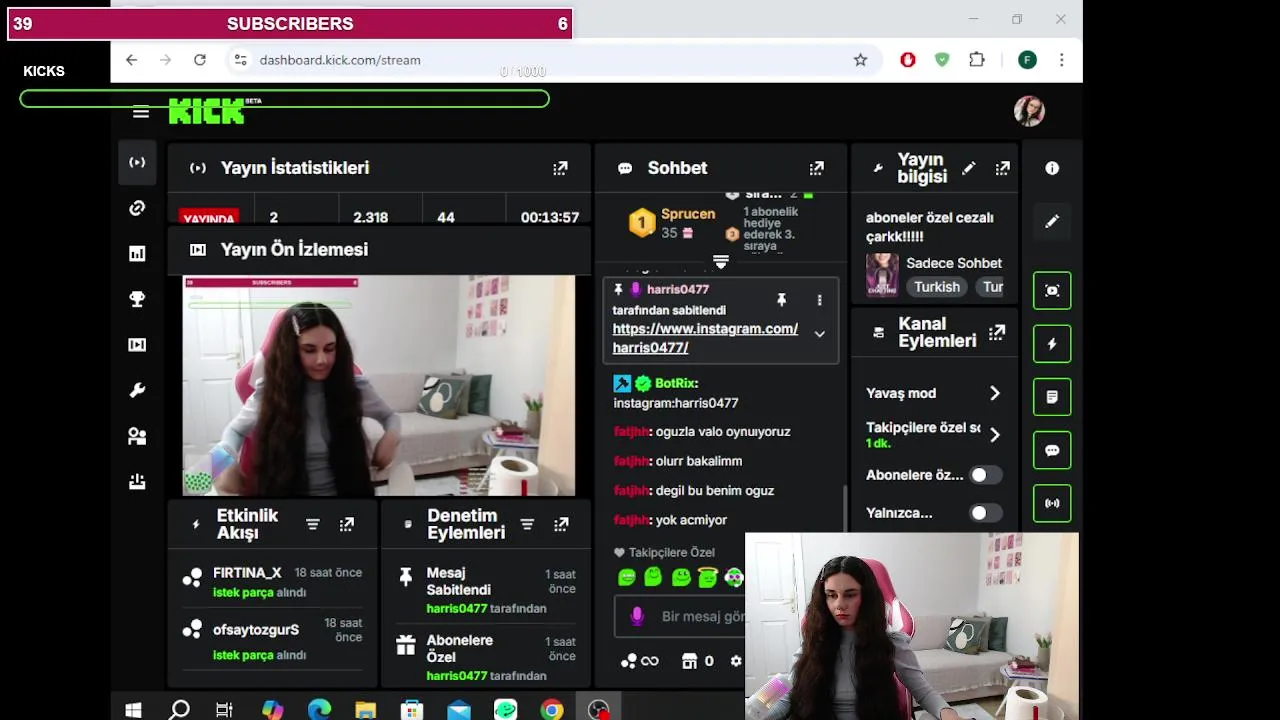Open the community users icon in the sidebar
Screen dimensions: 1280x720
click(137, 436)
